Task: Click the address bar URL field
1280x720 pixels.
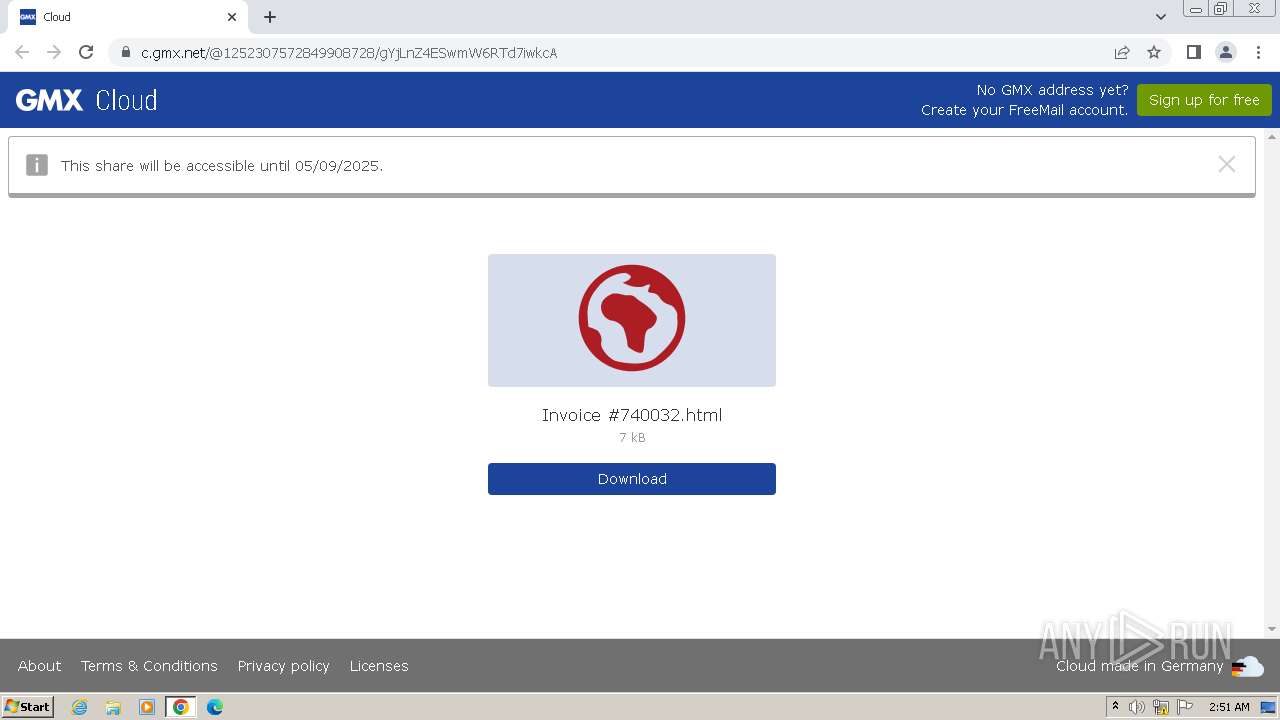Action: click(620, 52)
